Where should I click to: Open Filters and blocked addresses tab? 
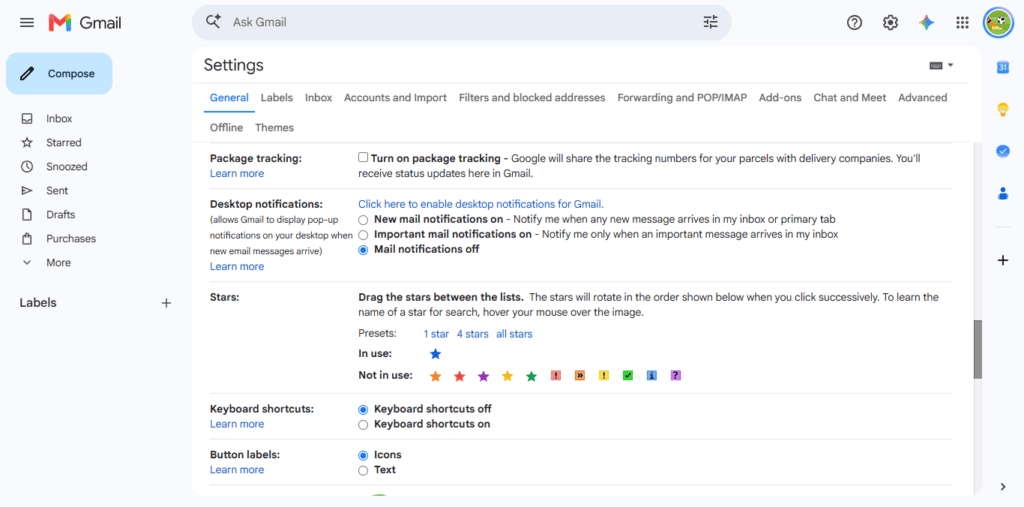point(532,97)
